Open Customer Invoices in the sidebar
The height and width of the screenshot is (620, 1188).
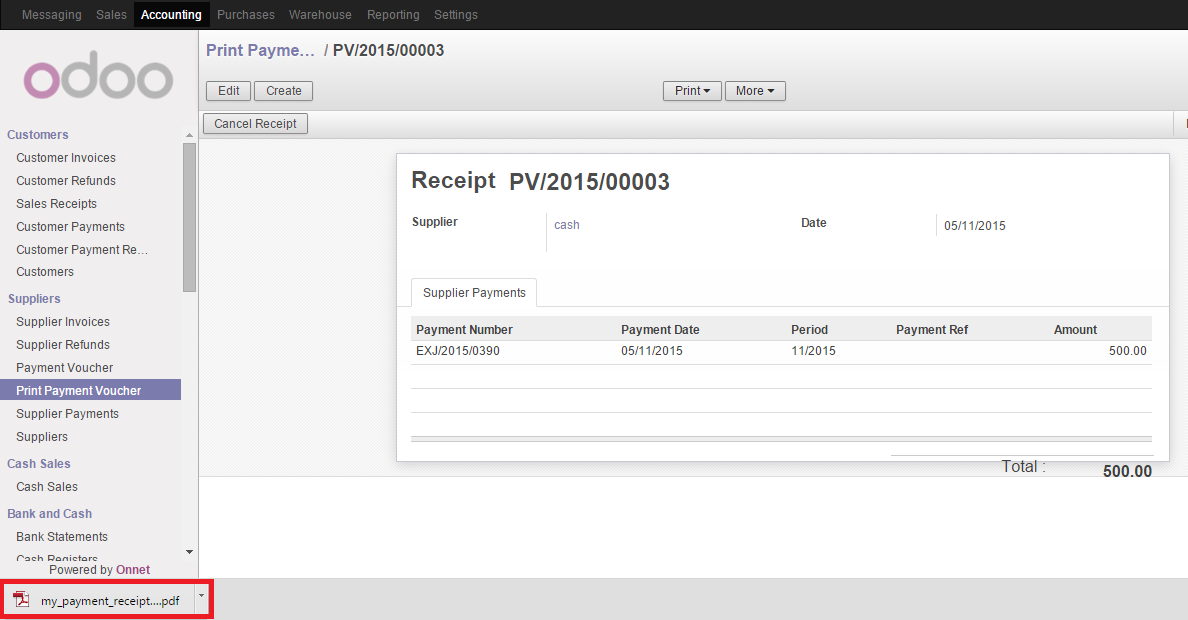[x=65, y=157]
